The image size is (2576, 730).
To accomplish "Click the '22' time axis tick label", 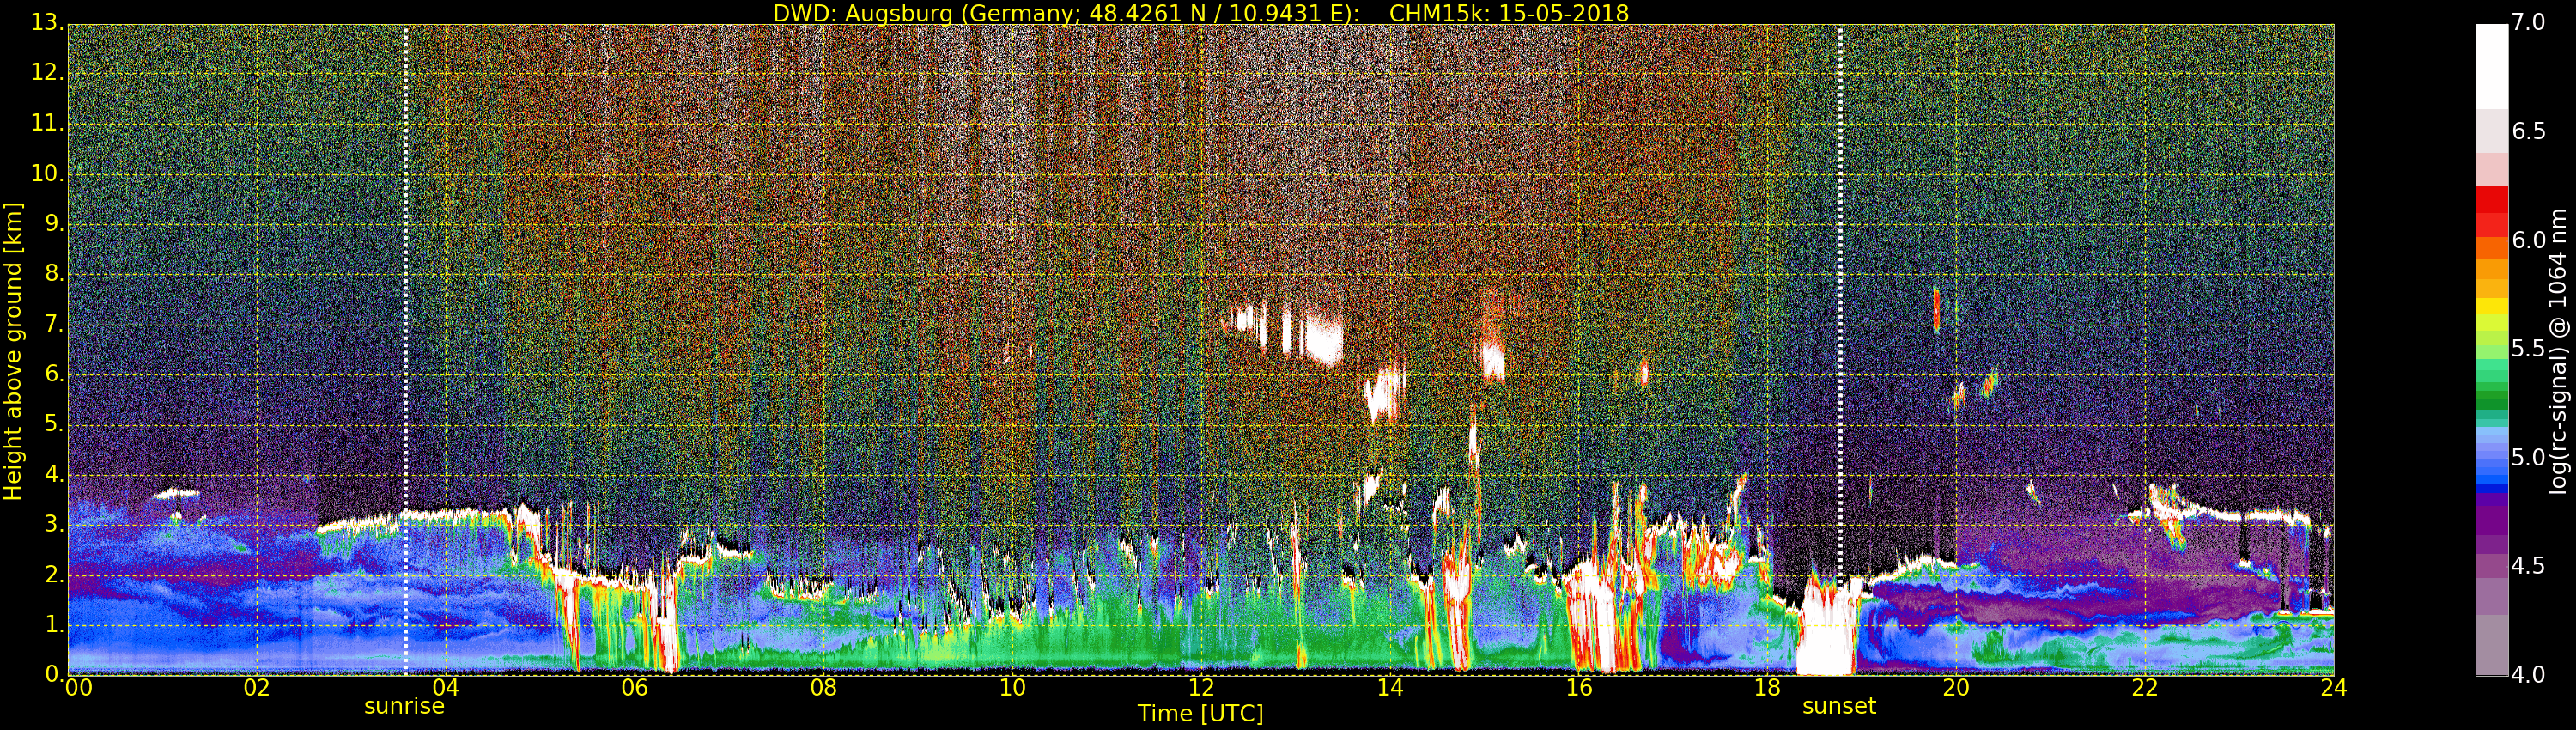I will pos(2146,688).
